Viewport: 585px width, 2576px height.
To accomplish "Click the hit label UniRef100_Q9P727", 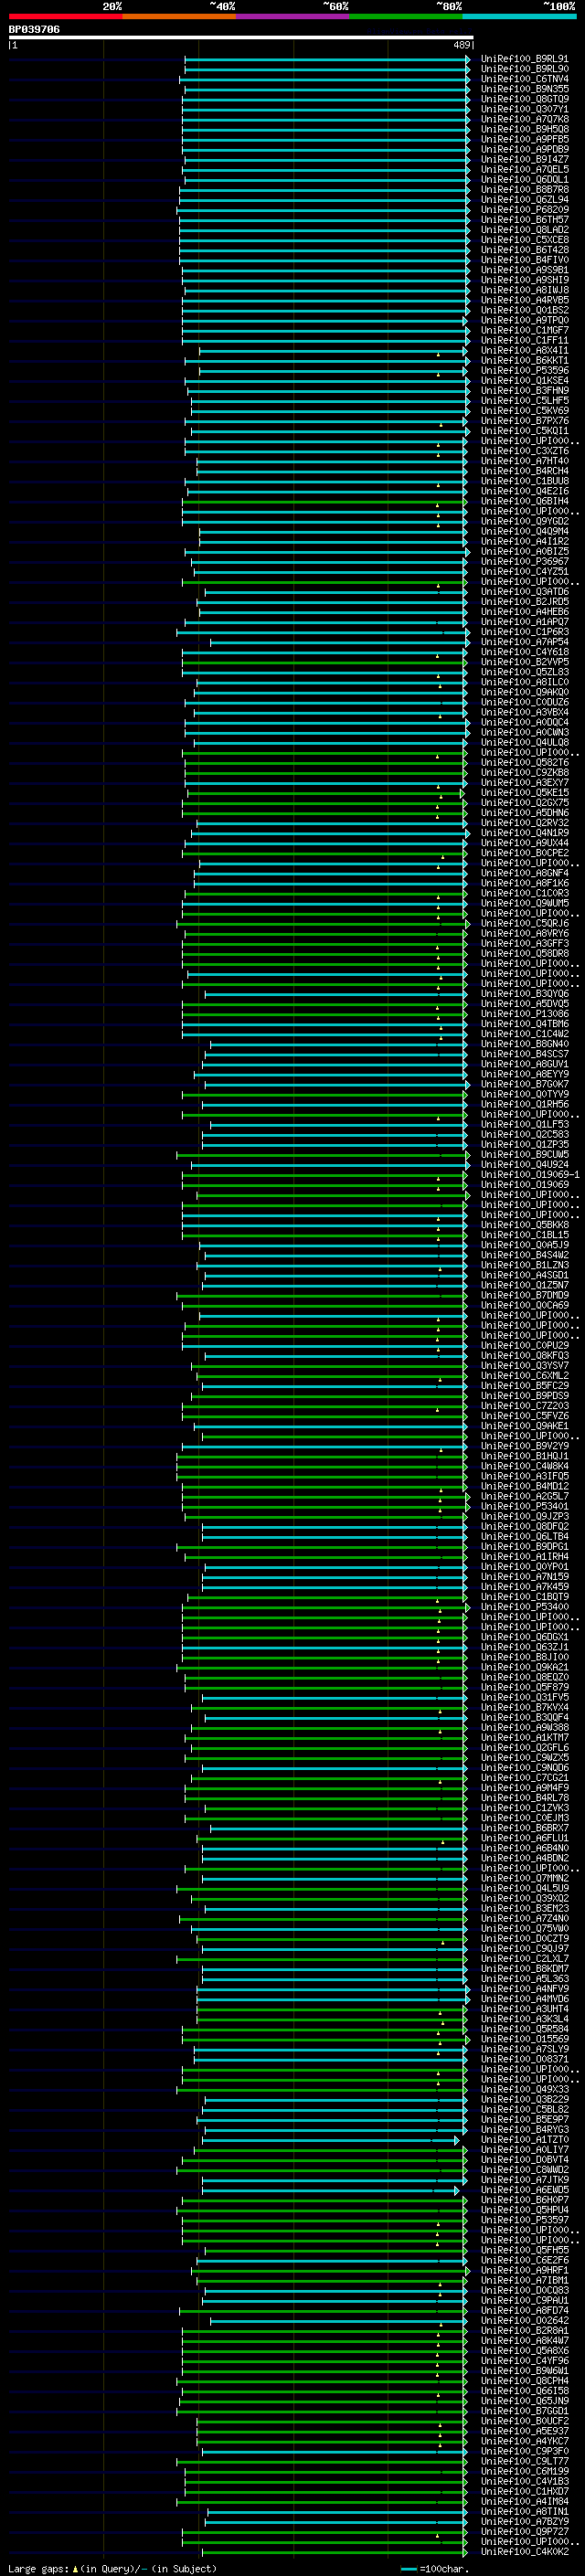I will point(524,2532).
